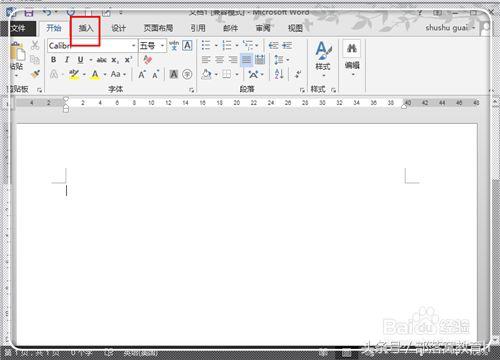Switch to the 开始 (Home) tab
The image size is (500, 360).
54,28
